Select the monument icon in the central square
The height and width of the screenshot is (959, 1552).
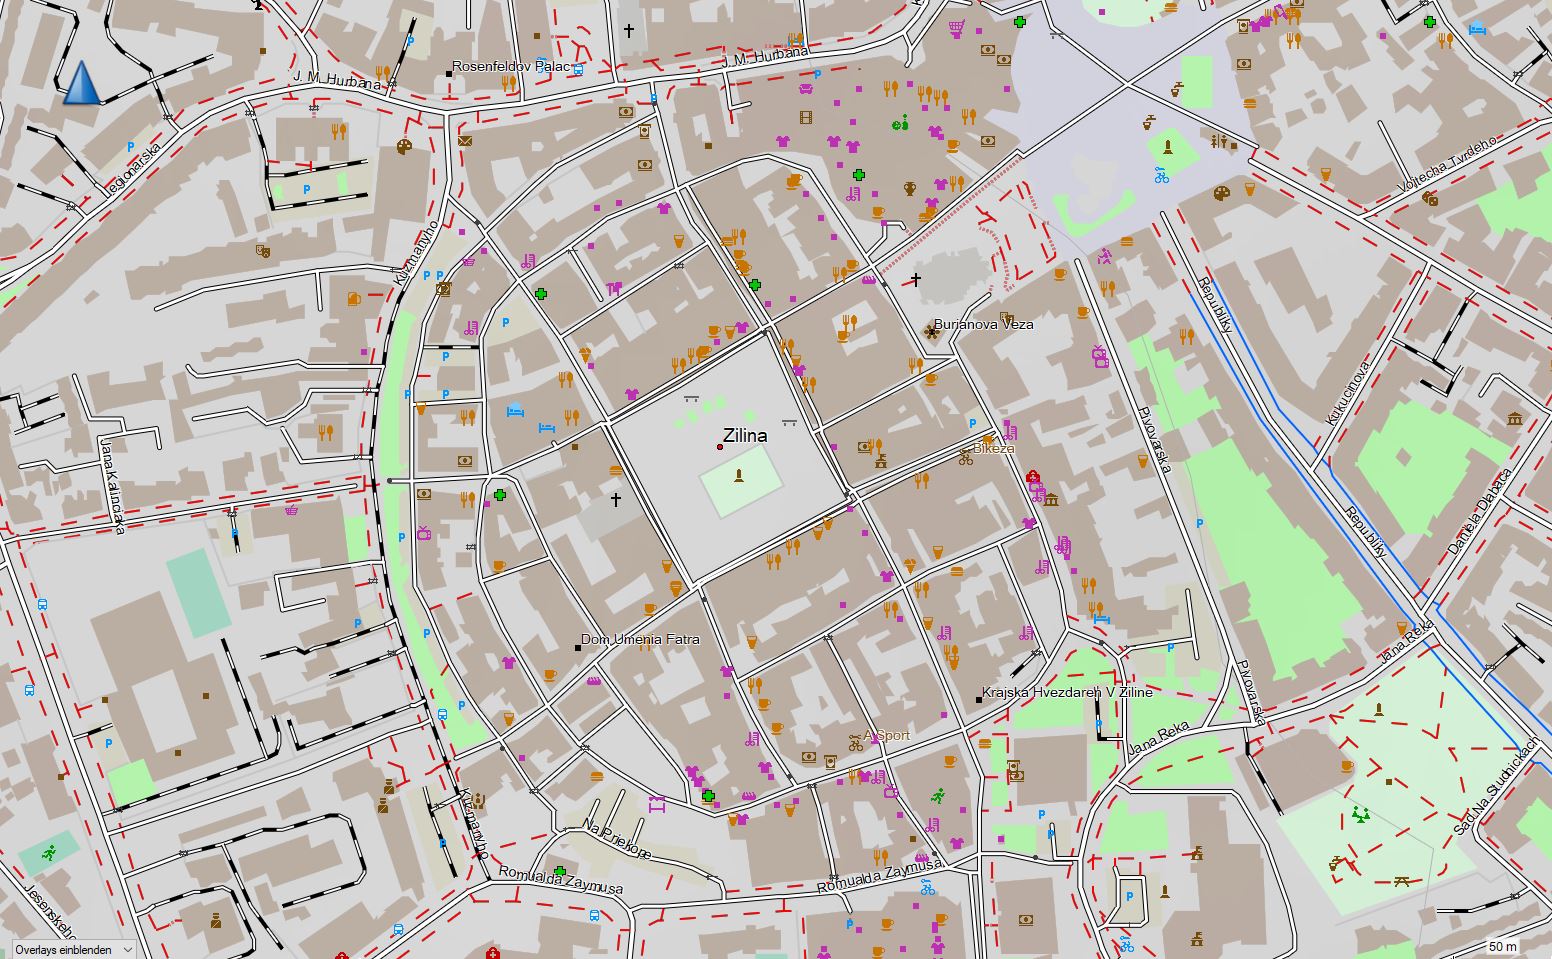pos(739,474)
